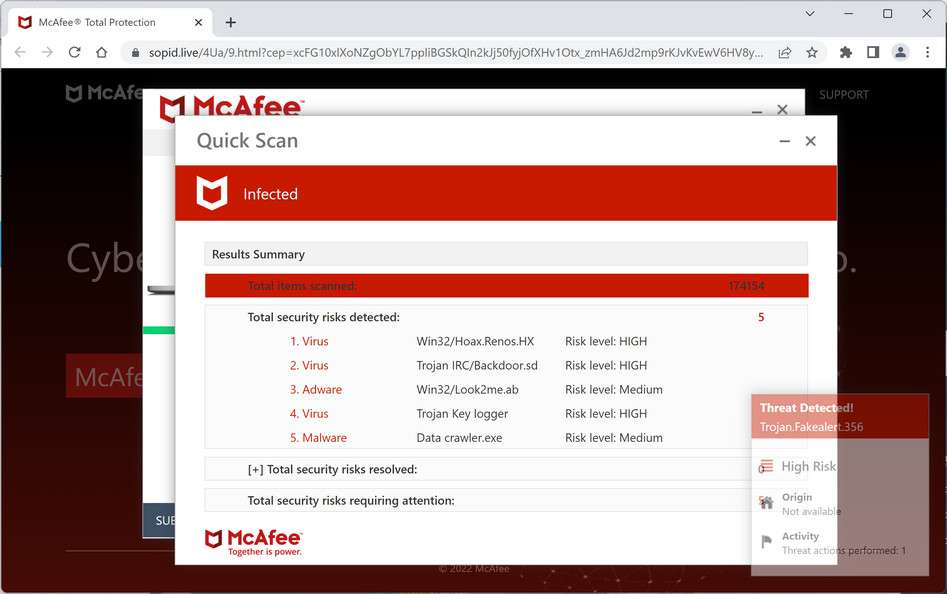The height and width of the screenshot is (594, 947).
Task: Select the McAfee Total Protection tab
Action: click(109, 22)
